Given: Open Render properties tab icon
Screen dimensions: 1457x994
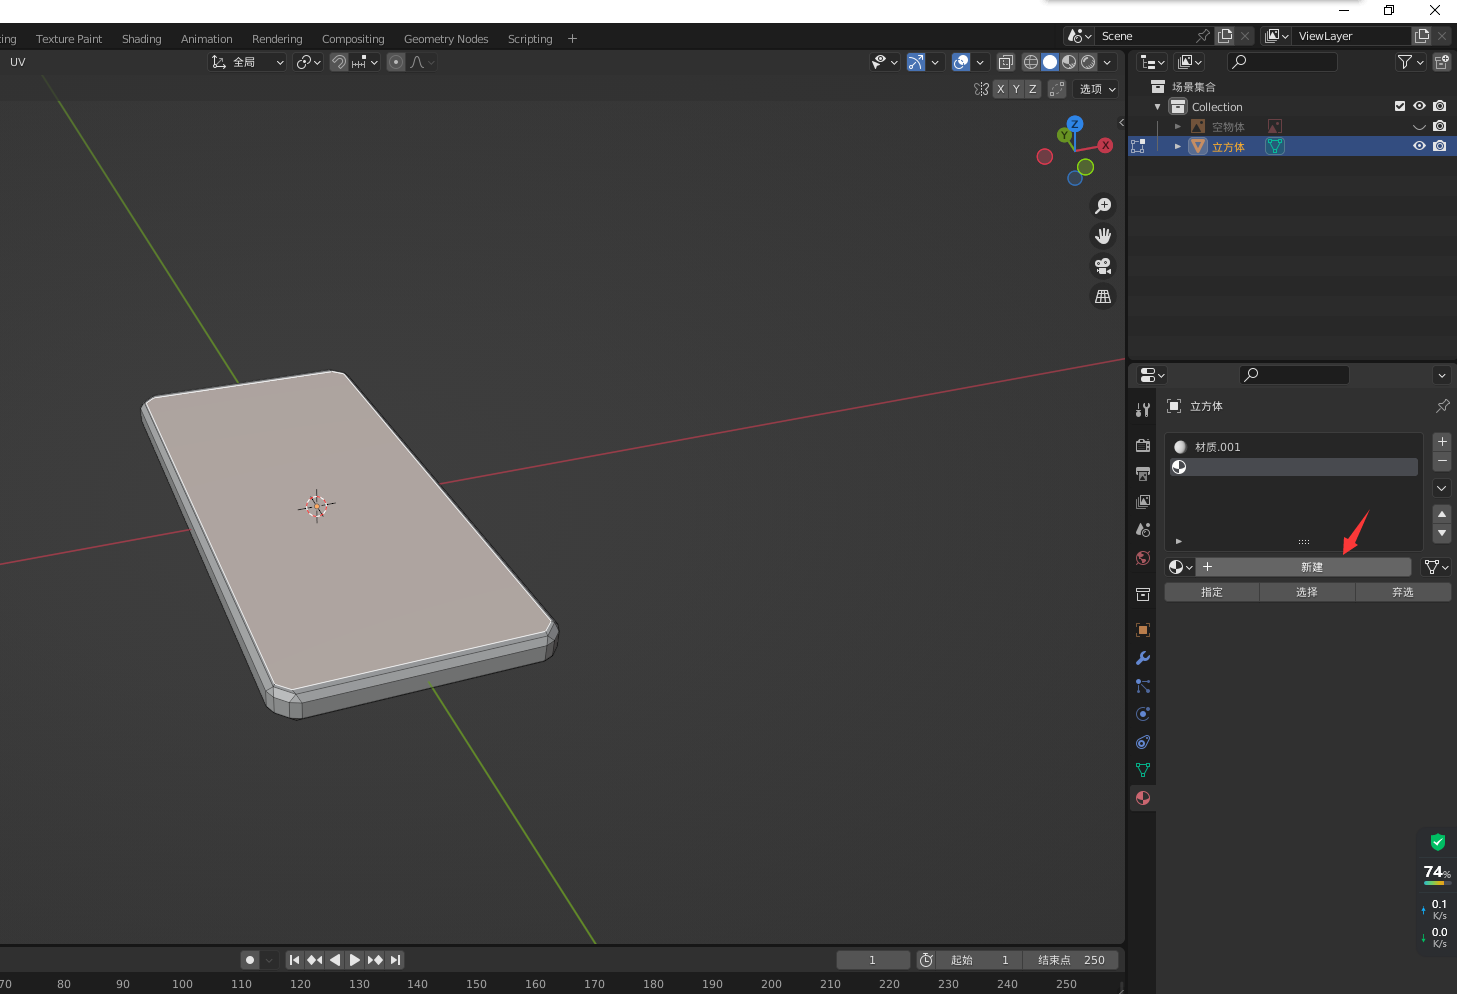Looking at the screenshot, I should click(1143, 445).
